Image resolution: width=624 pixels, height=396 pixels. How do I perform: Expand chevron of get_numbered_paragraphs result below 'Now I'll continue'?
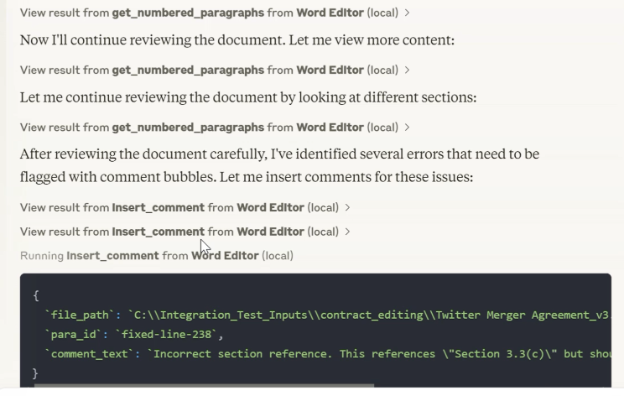pos(407,70)
